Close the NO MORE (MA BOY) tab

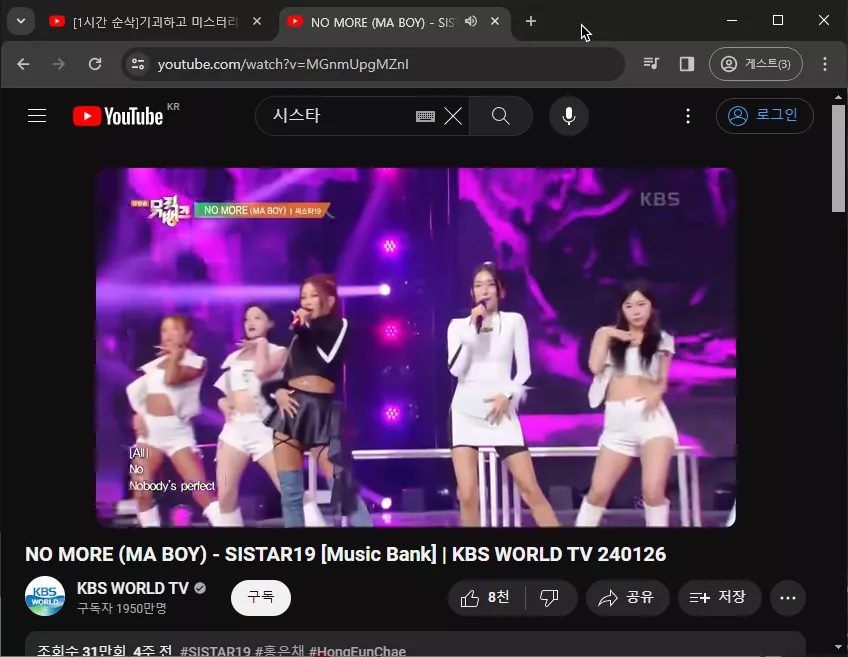(495, 22)
